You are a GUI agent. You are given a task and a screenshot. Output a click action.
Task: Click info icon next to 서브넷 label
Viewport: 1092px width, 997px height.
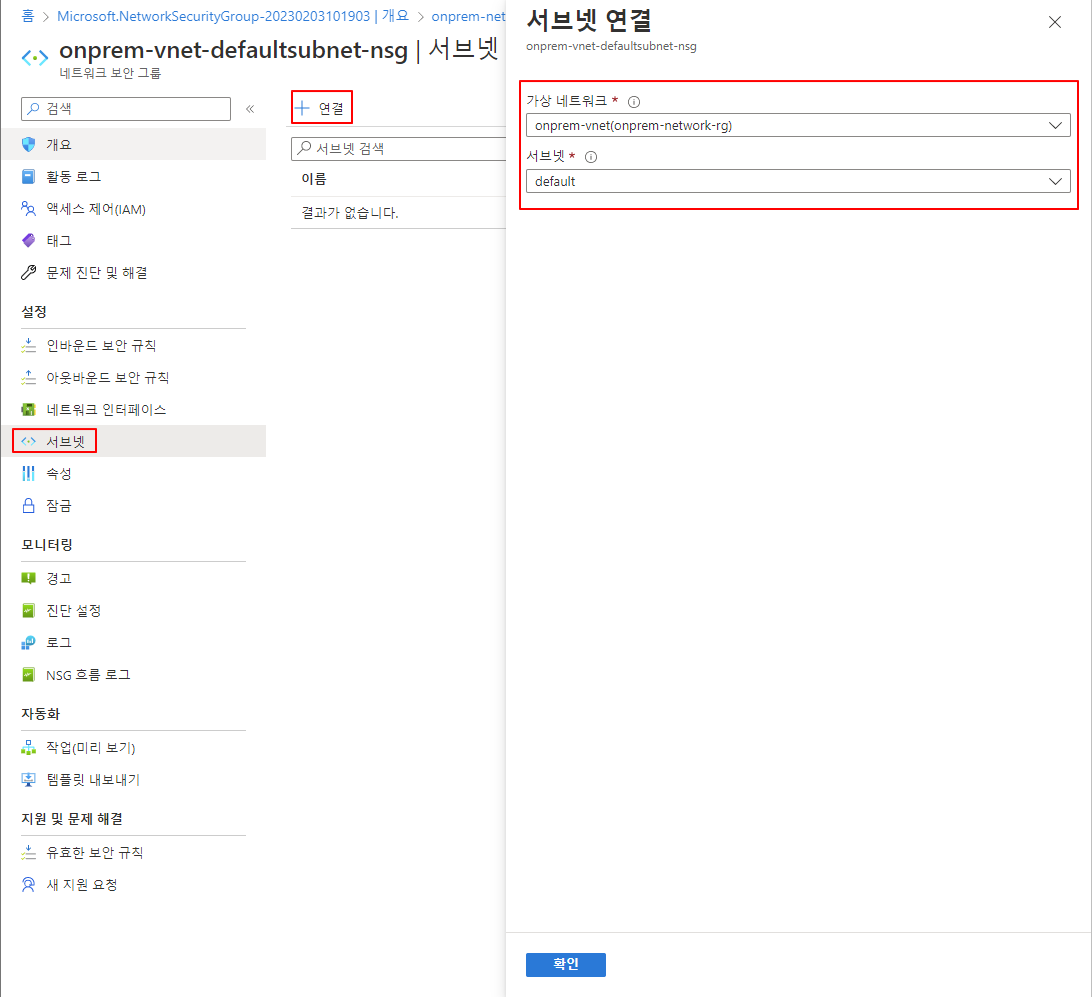point(591,157)
